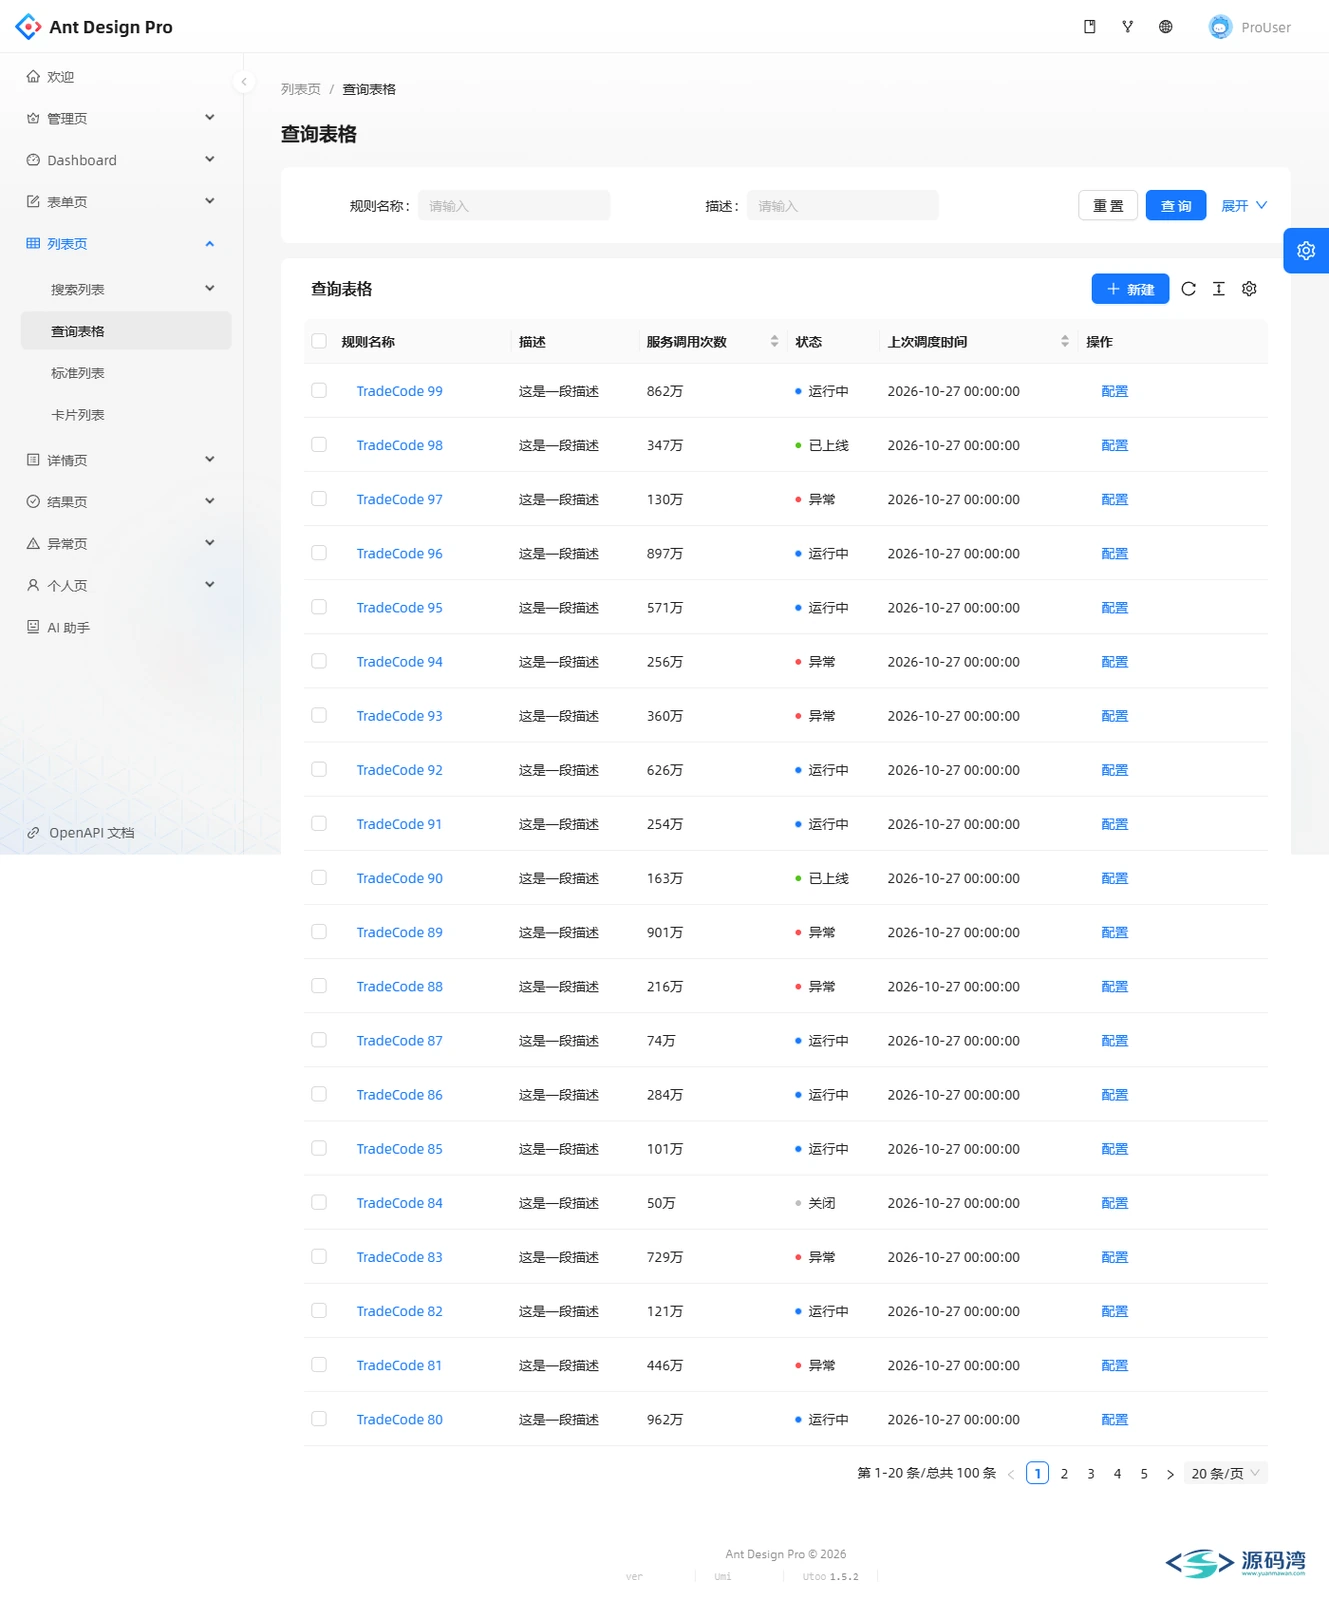1329x1600 pixels.
Task: Open the TradeCode 98 link
Action: point(400,445)
